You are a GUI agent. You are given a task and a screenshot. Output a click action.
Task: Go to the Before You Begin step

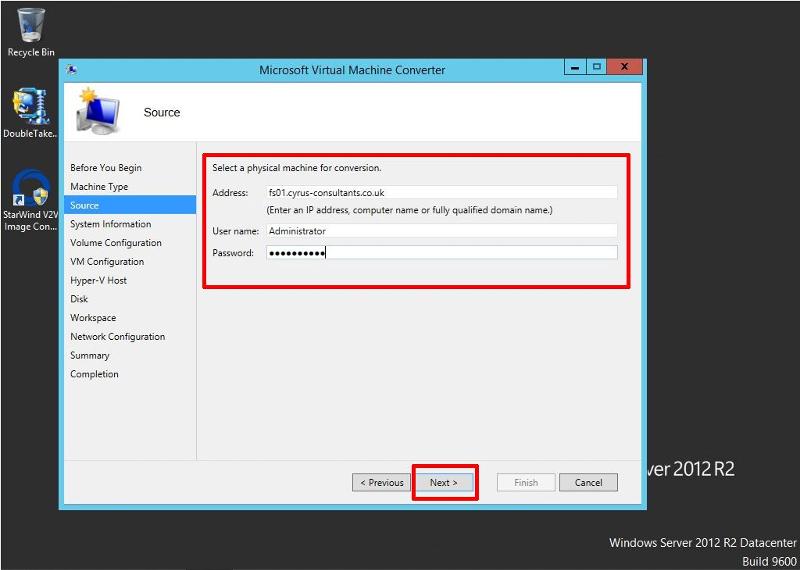pos(106,168)
